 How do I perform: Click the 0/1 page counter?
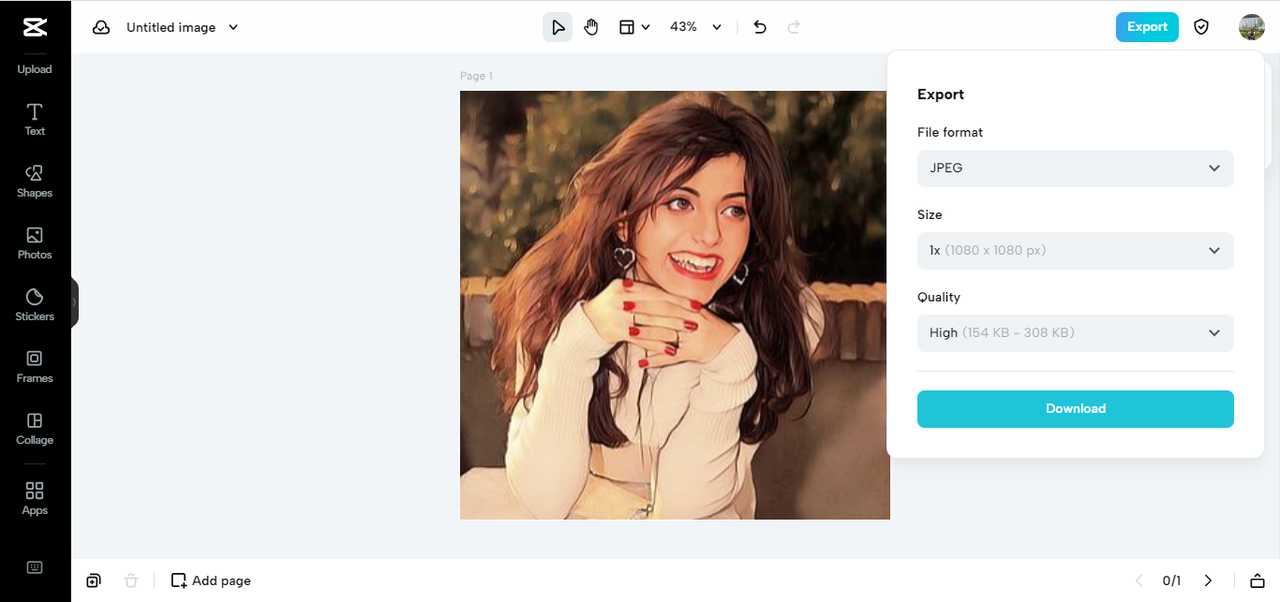coord(1172,581)
